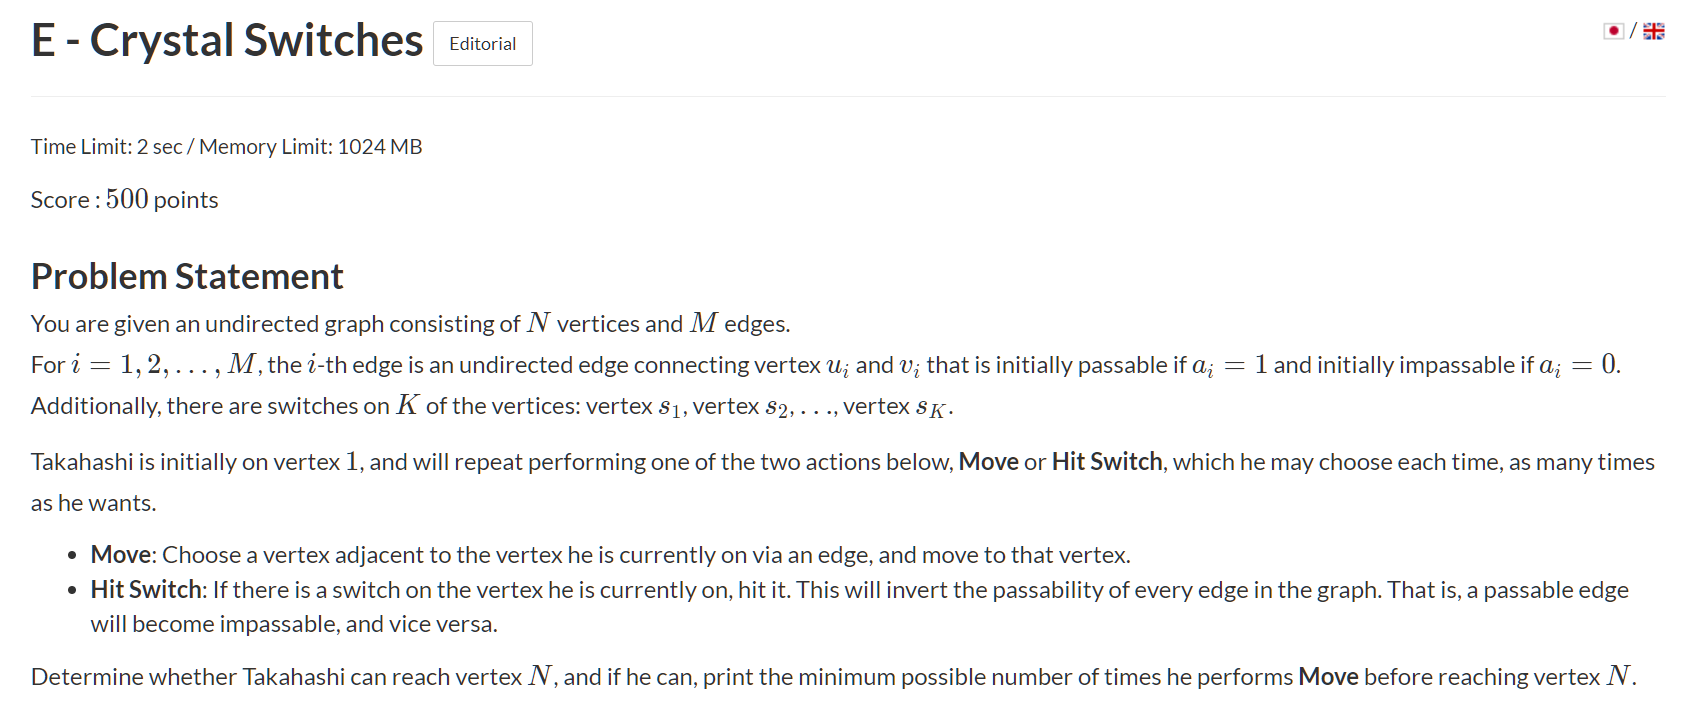Click the 'a_i = 0' math expression
This screenshot has height=713, width=1696.
[x=1579, y=365]
